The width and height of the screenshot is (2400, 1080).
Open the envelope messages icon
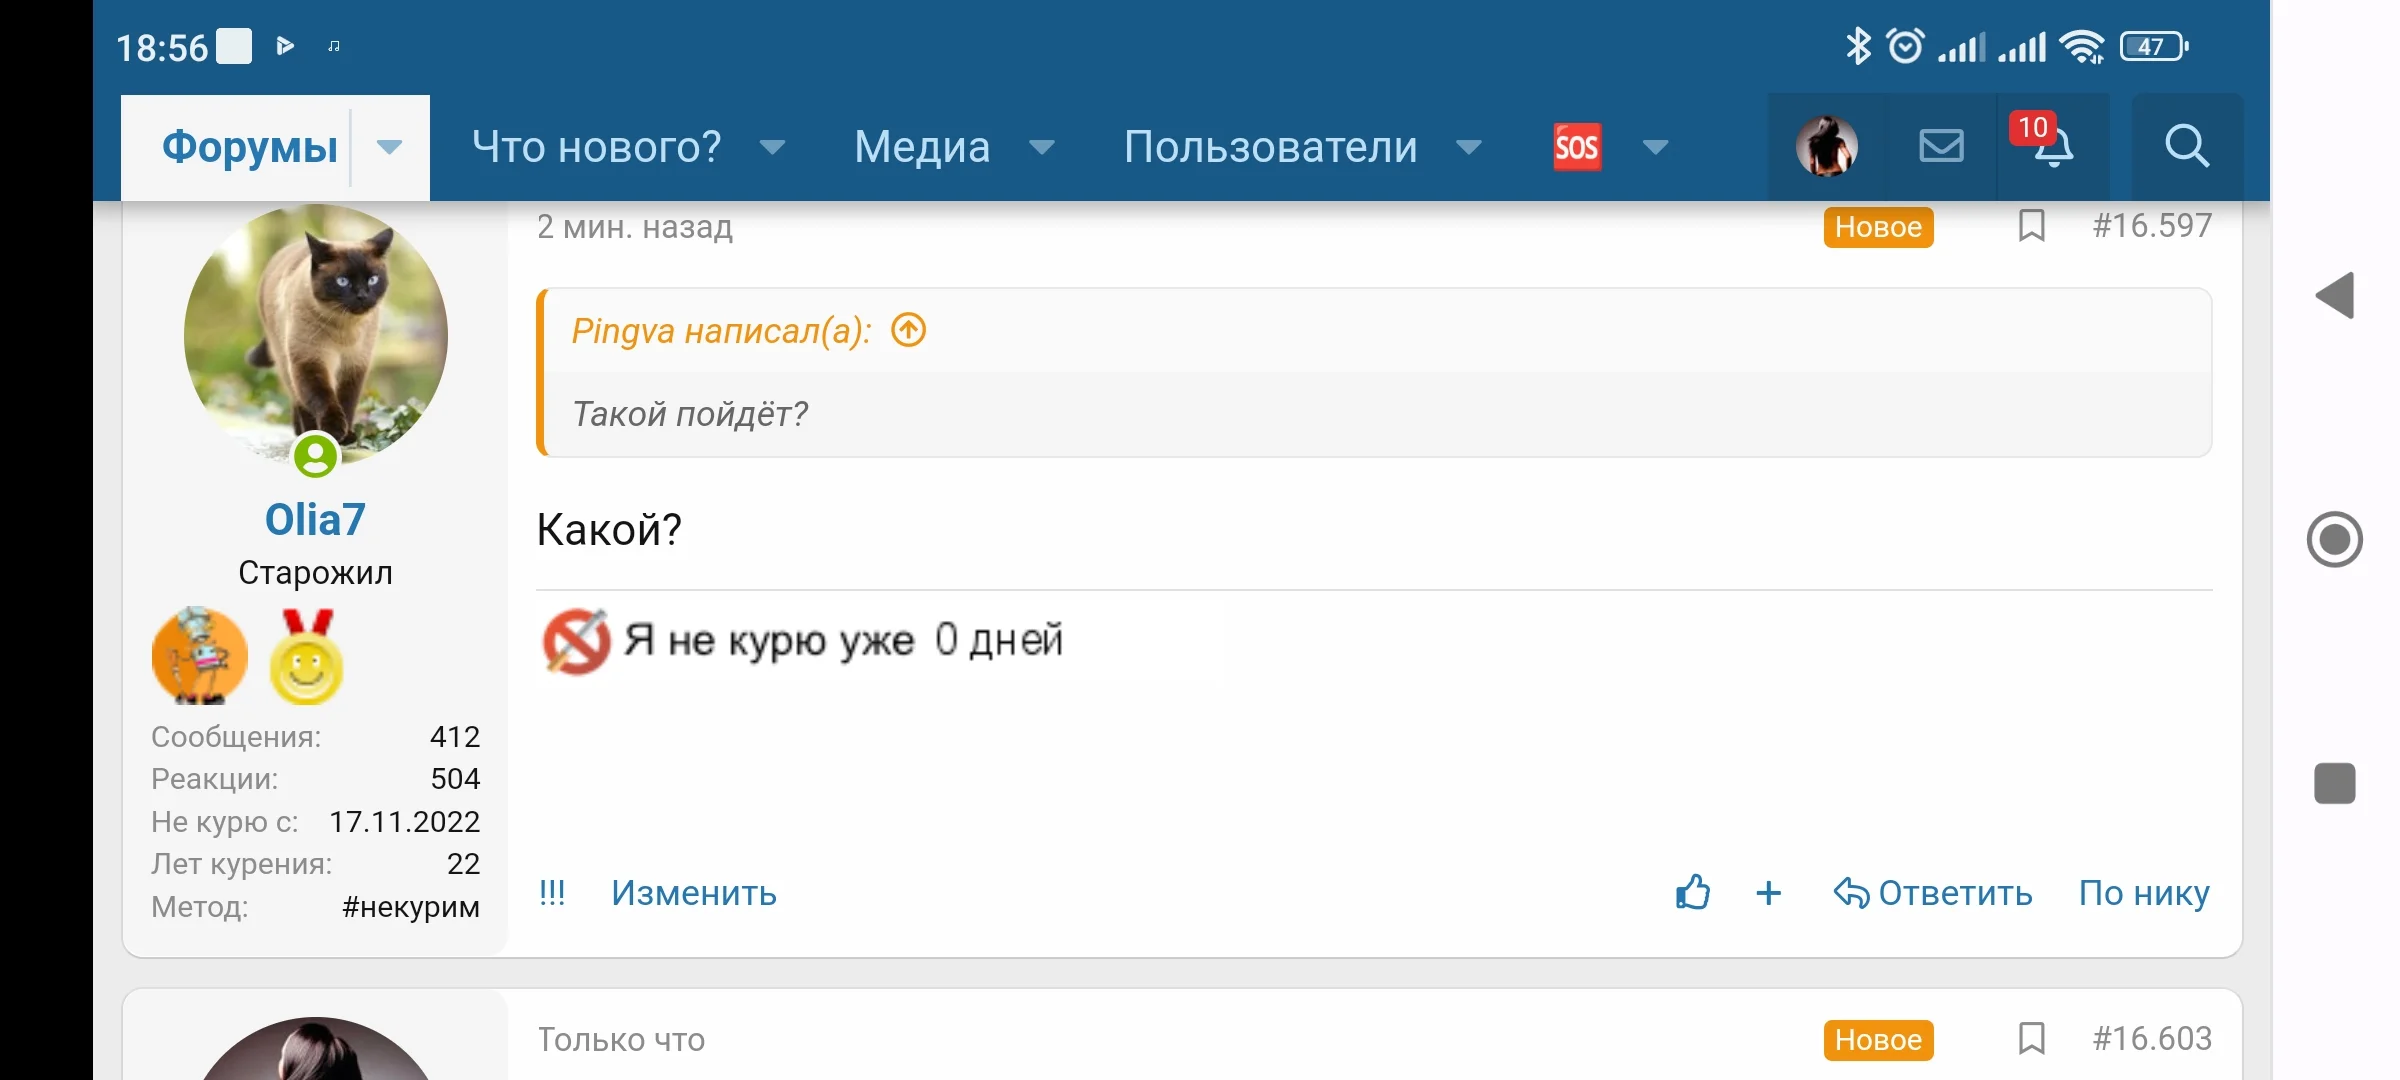[x=1939, y=146]
